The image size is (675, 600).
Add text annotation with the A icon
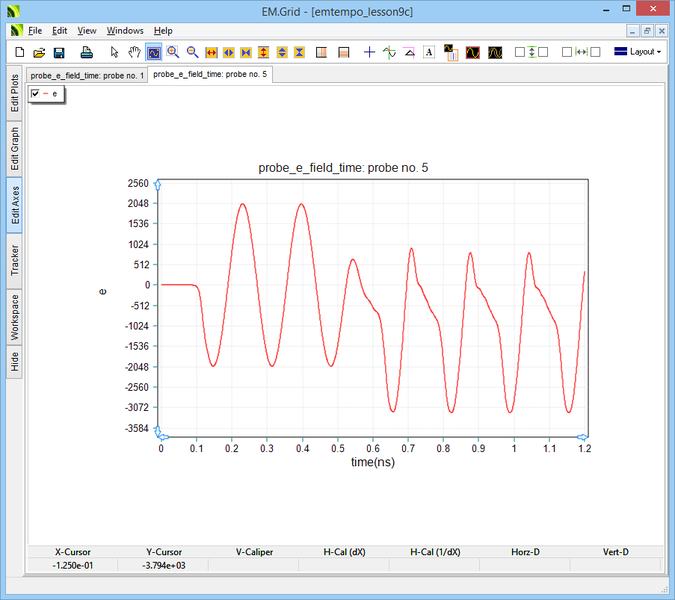coord(429,52)
